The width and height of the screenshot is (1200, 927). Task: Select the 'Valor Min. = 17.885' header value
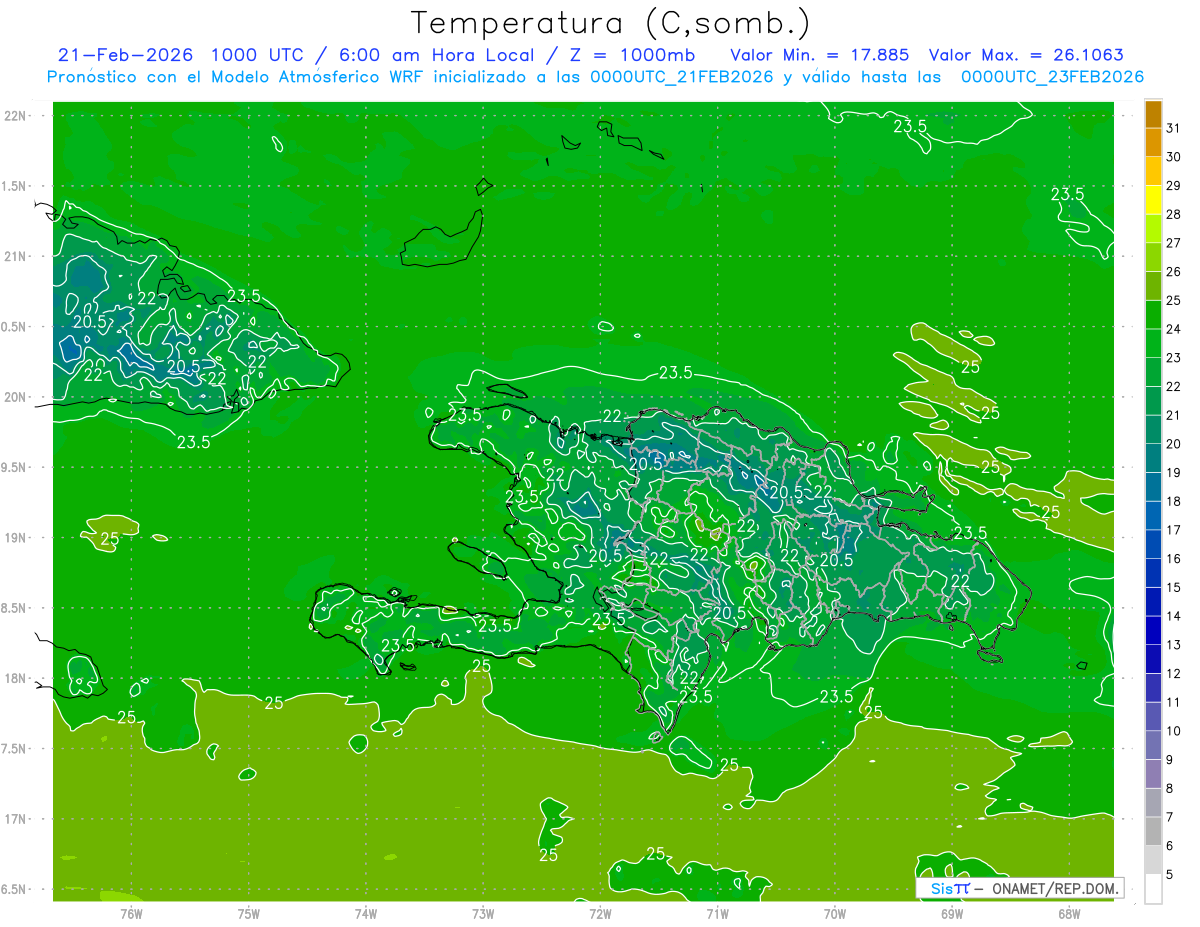(820, 55)
